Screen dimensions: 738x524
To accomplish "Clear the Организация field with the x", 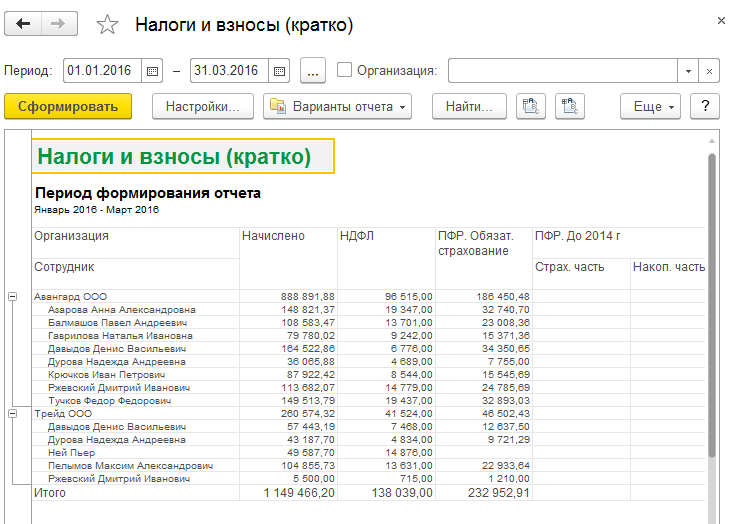I will click(x=709, y=71).
